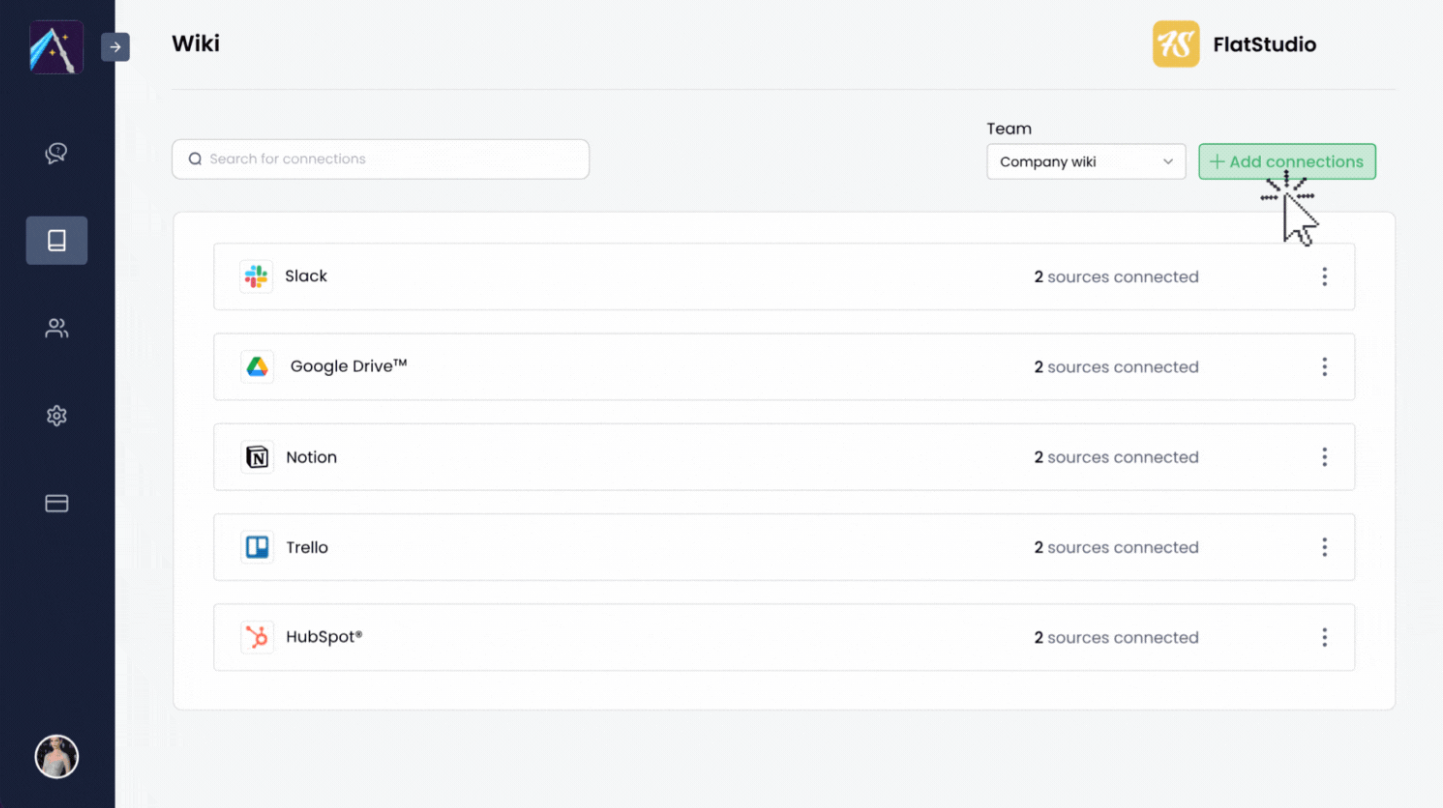Image resolution: width=1443 pixels, height=808 pixels.
Task: Click Slack's 2 sources connected text
Action: pos(1116,277)
